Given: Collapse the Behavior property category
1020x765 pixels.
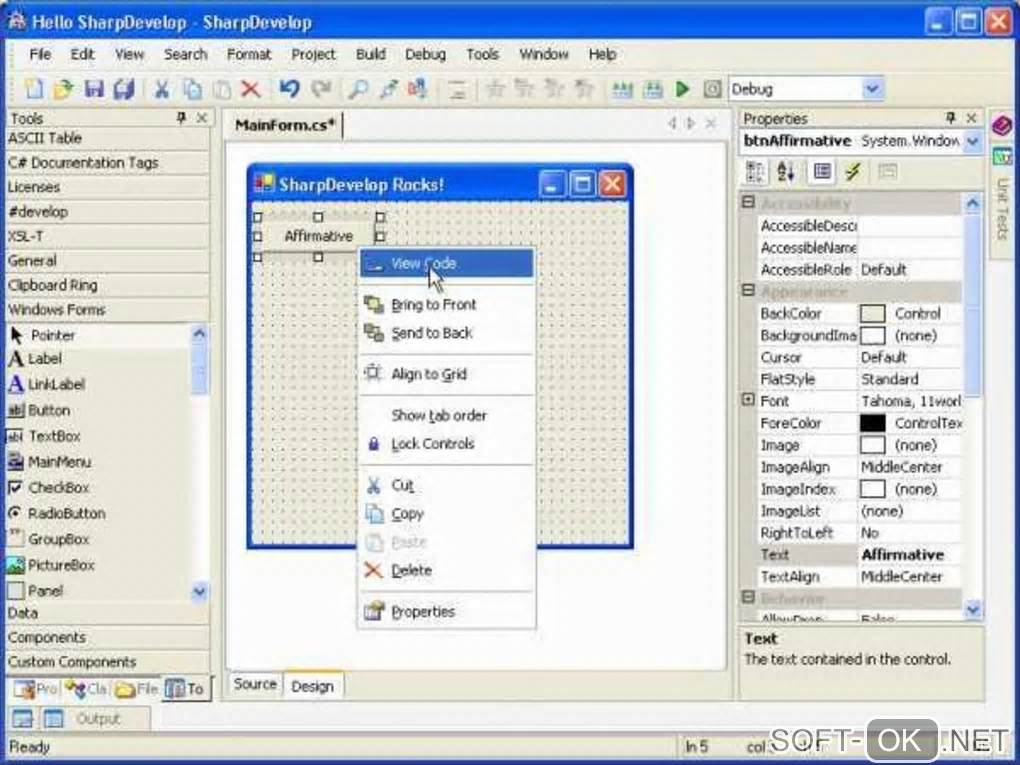Looking at the screenshot, I should 748,597.
